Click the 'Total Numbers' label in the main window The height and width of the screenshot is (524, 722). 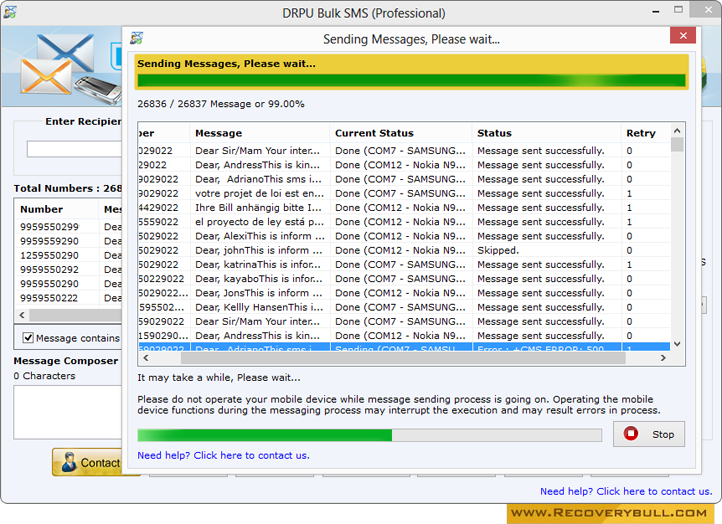tap(68, 188)
